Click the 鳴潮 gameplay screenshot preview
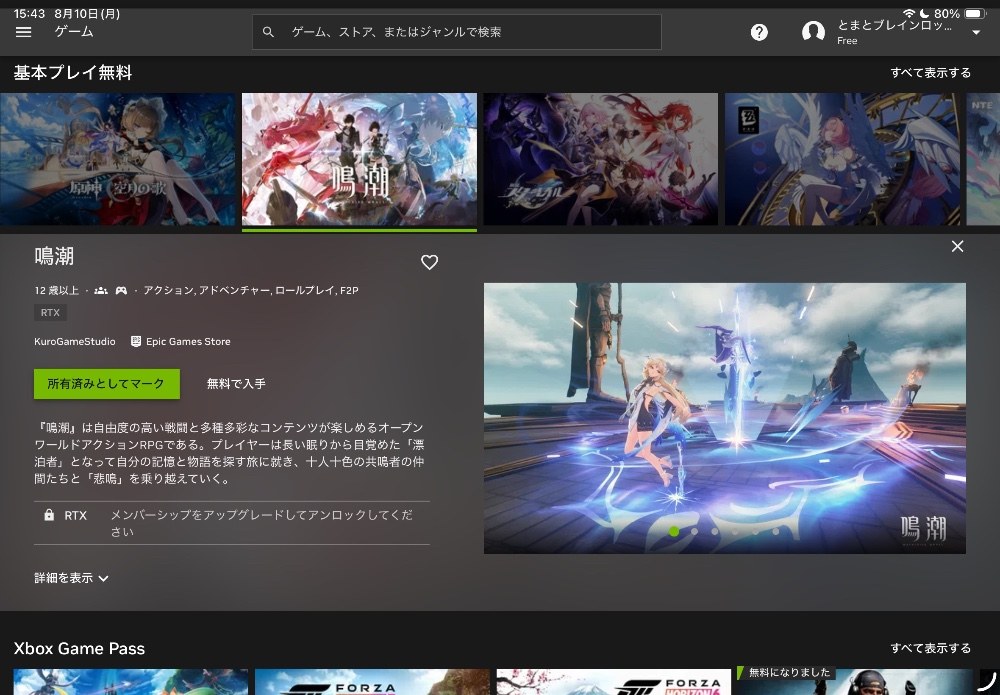Viewport: 1000px width, 695px height. pyautogui.click(x=724, y=418)
